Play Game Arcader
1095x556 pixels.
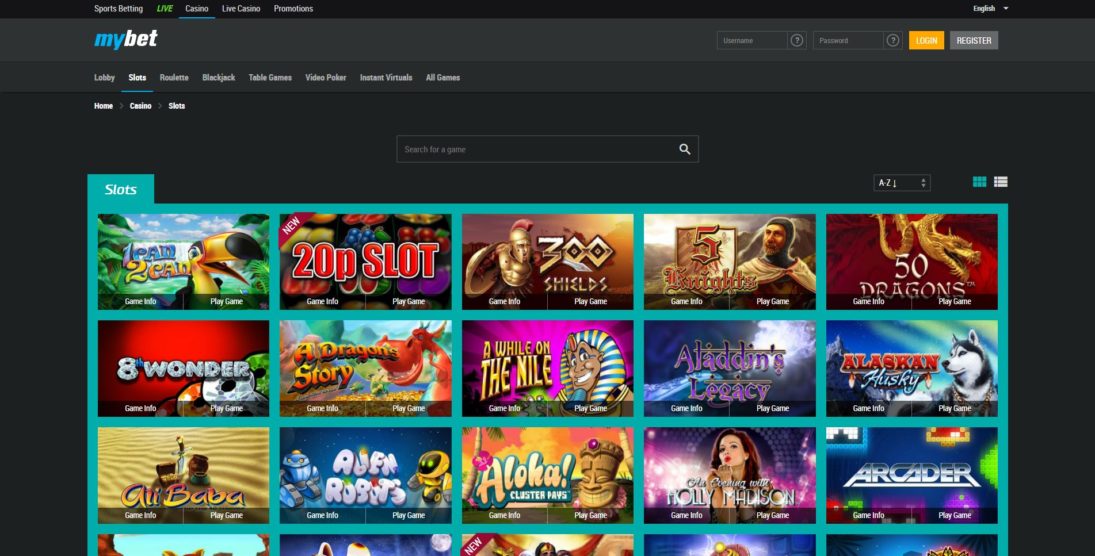pos(955,515)
